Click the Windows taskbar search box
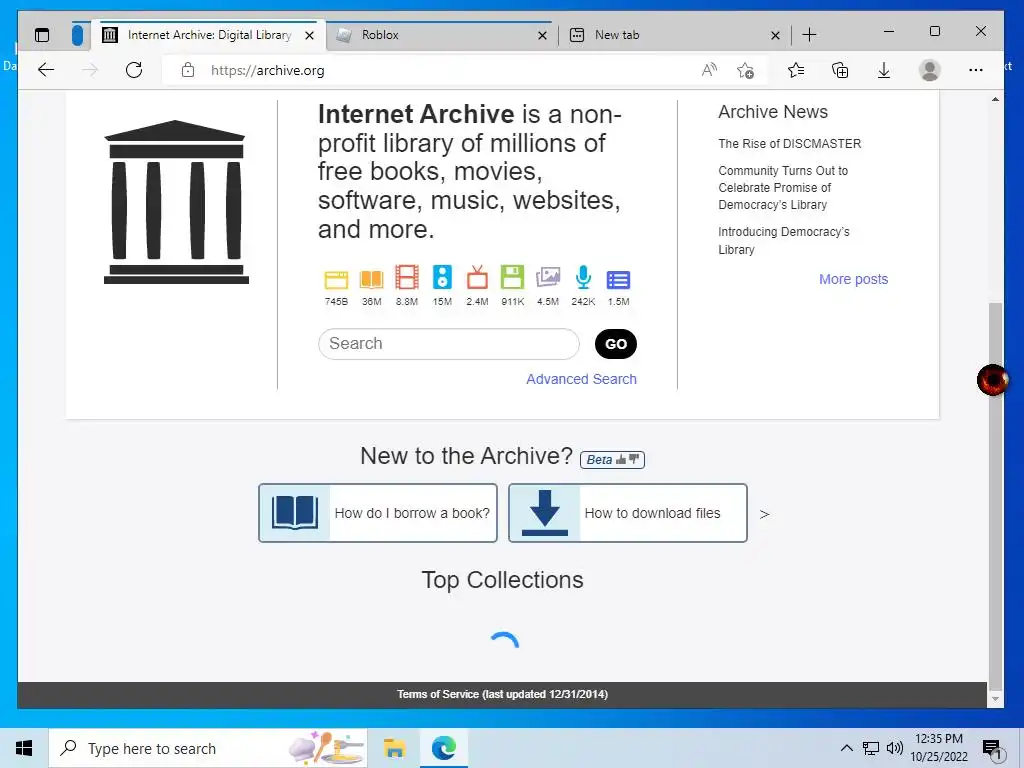 point(208,748)
